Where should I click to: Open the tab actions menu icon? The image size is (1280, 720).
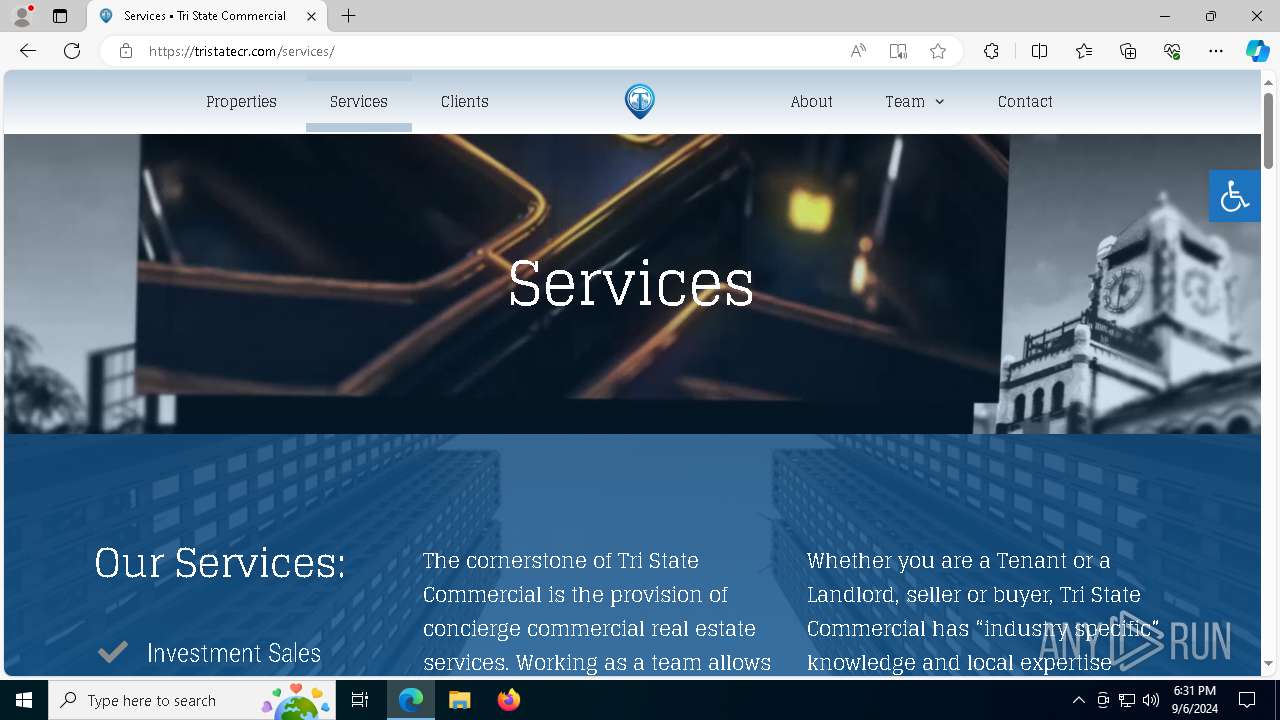60,16
